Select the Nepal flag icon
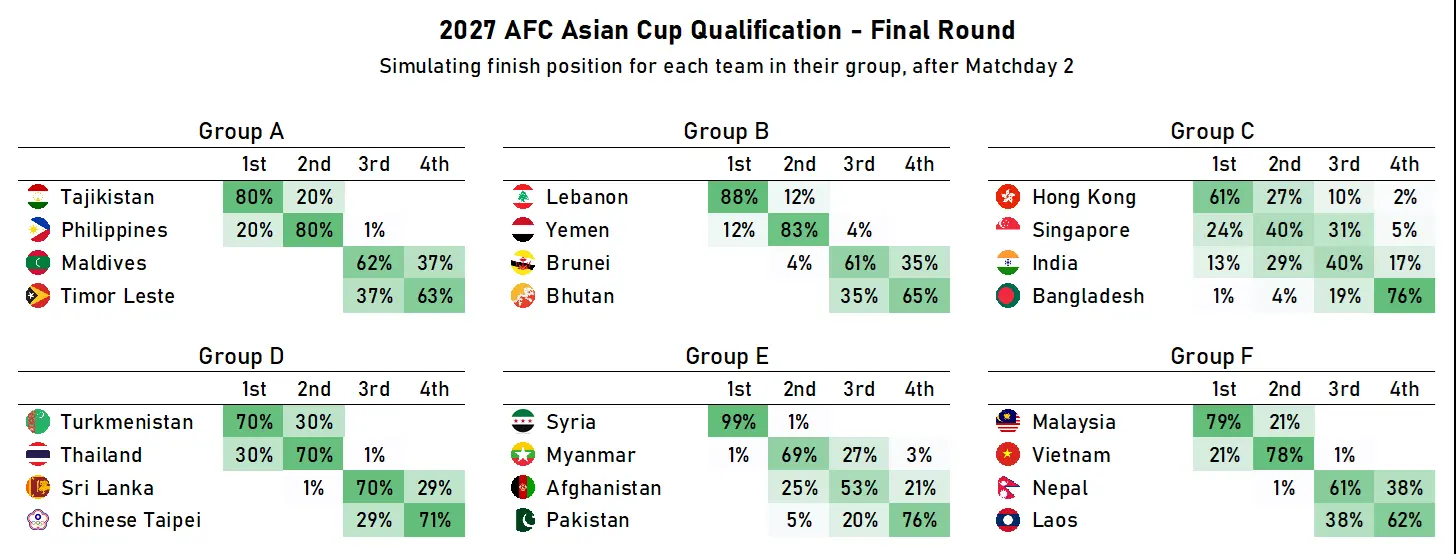 tap(1008, 488)
